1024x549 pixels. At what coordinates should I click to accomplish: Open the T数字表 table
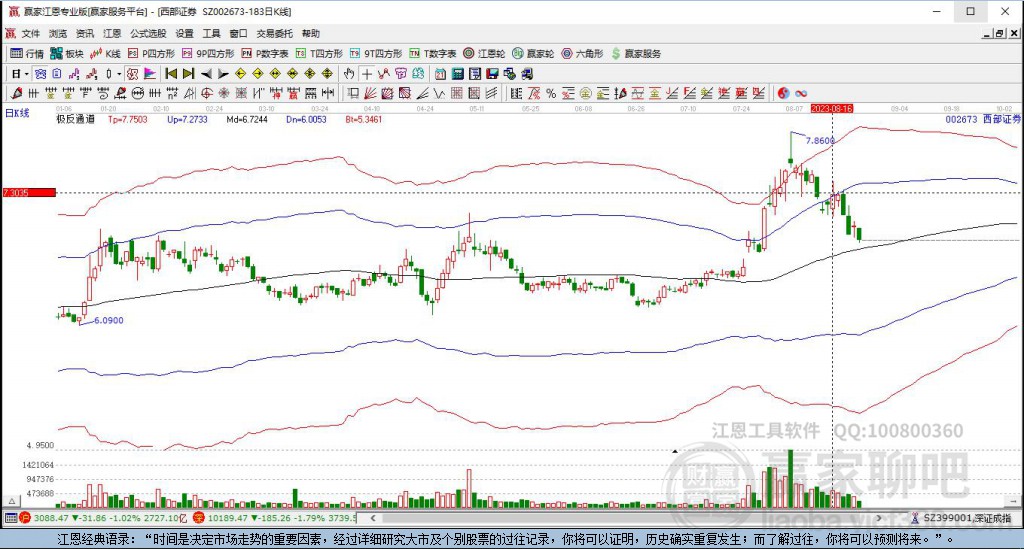[x=433, y=54]
